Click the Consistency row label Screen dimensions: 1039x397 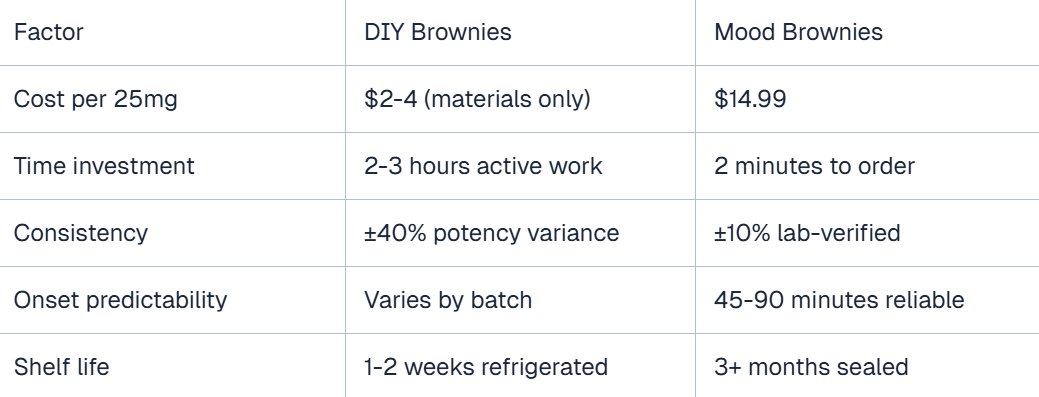coord(80,233)
